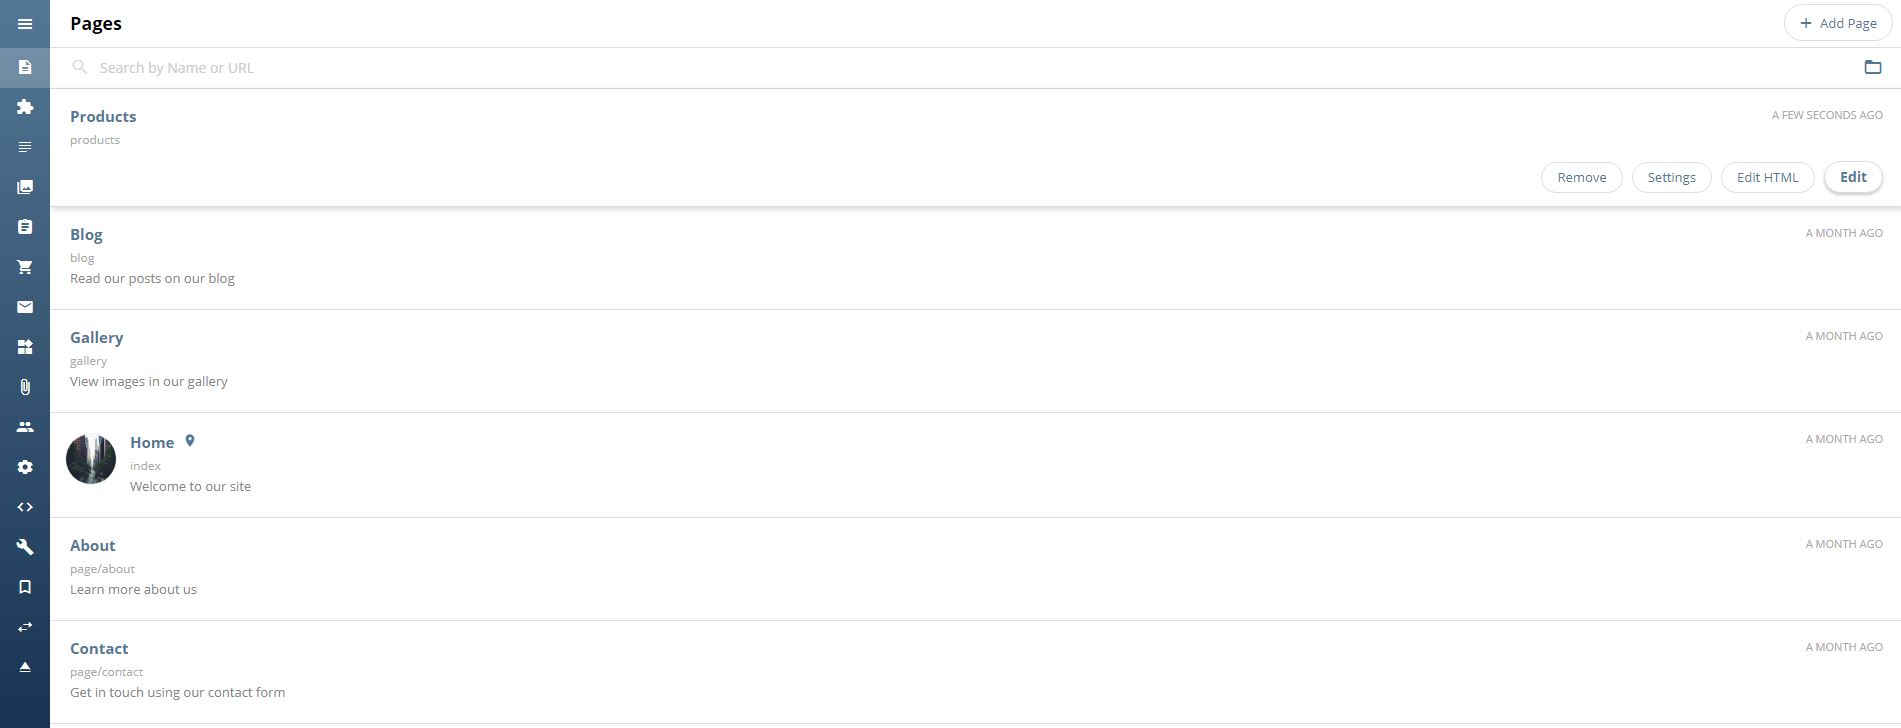Select the Home page thumbnail image
Viewport: 1901px width, 728px height.
(91, 459)
